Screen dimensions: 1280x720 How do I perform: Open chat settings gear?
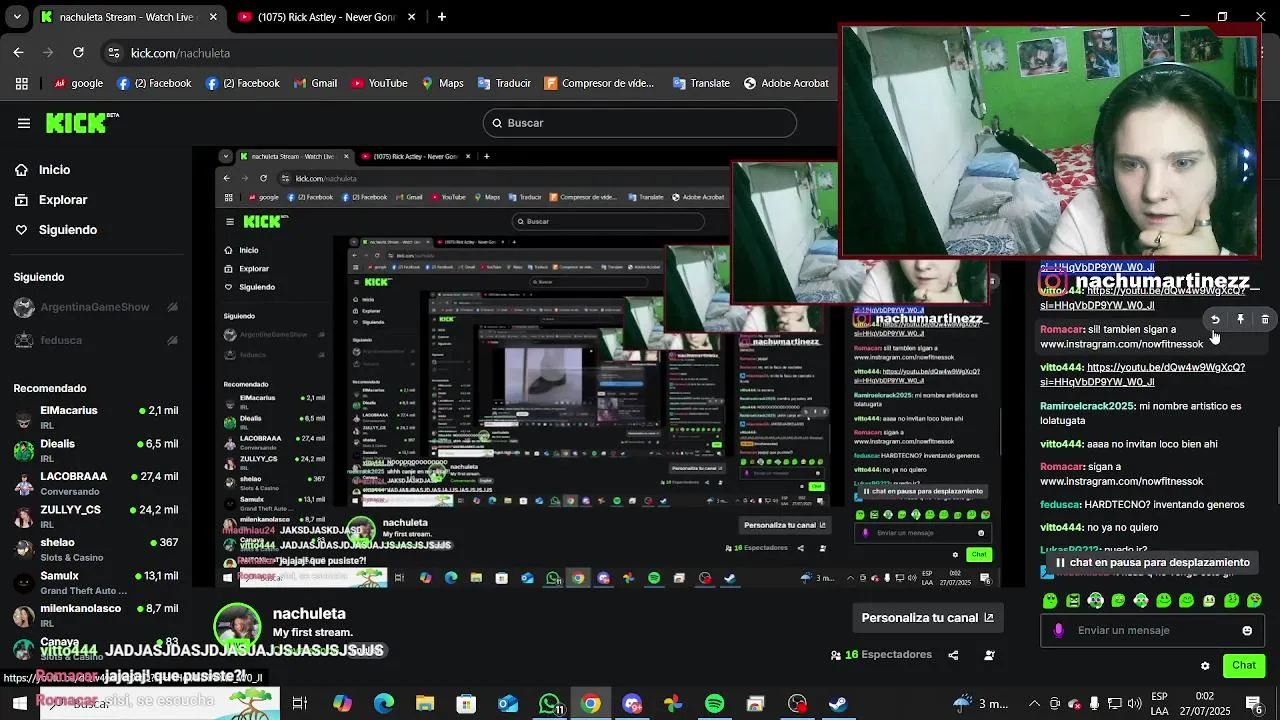coord(1205,666)
